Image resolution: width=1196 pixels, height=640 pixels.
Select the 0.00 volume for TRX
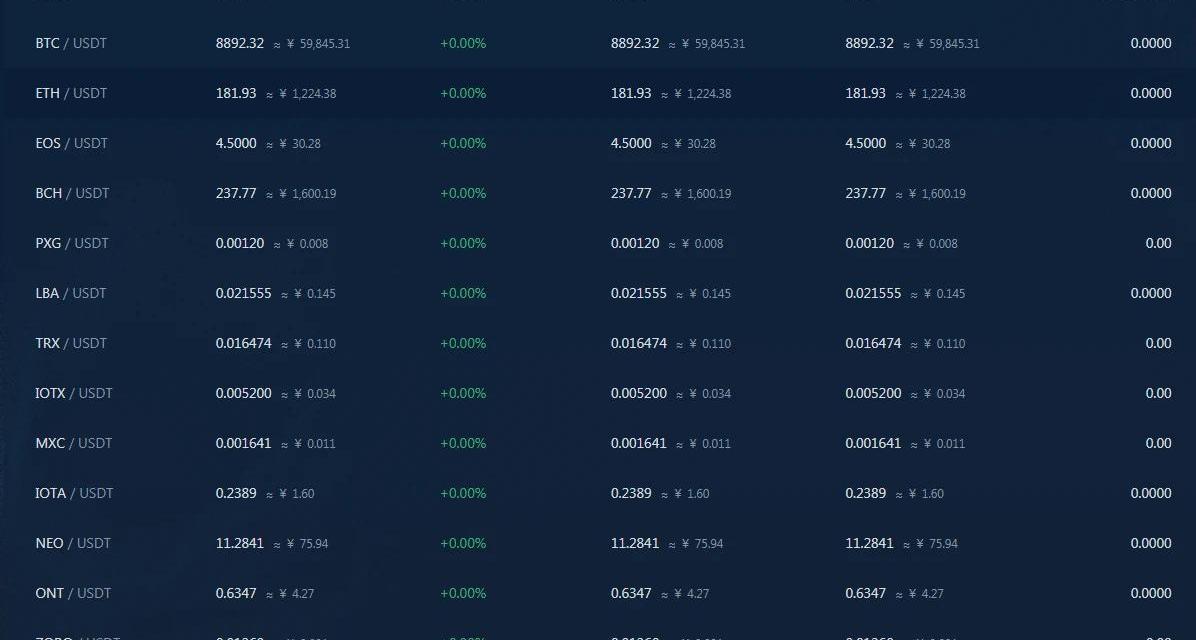pos(1159,343)
